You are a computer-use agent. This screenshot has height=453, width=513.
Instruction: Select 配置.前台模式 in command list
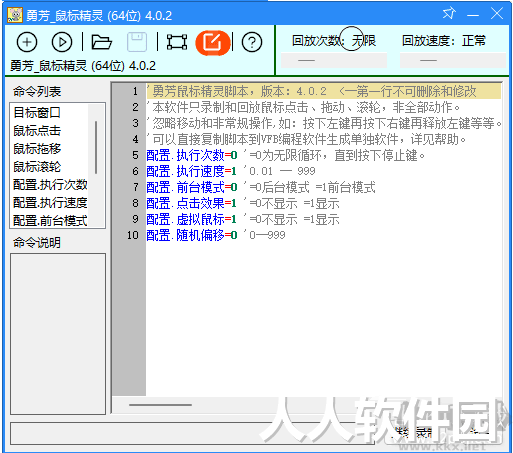click(50, 220)
